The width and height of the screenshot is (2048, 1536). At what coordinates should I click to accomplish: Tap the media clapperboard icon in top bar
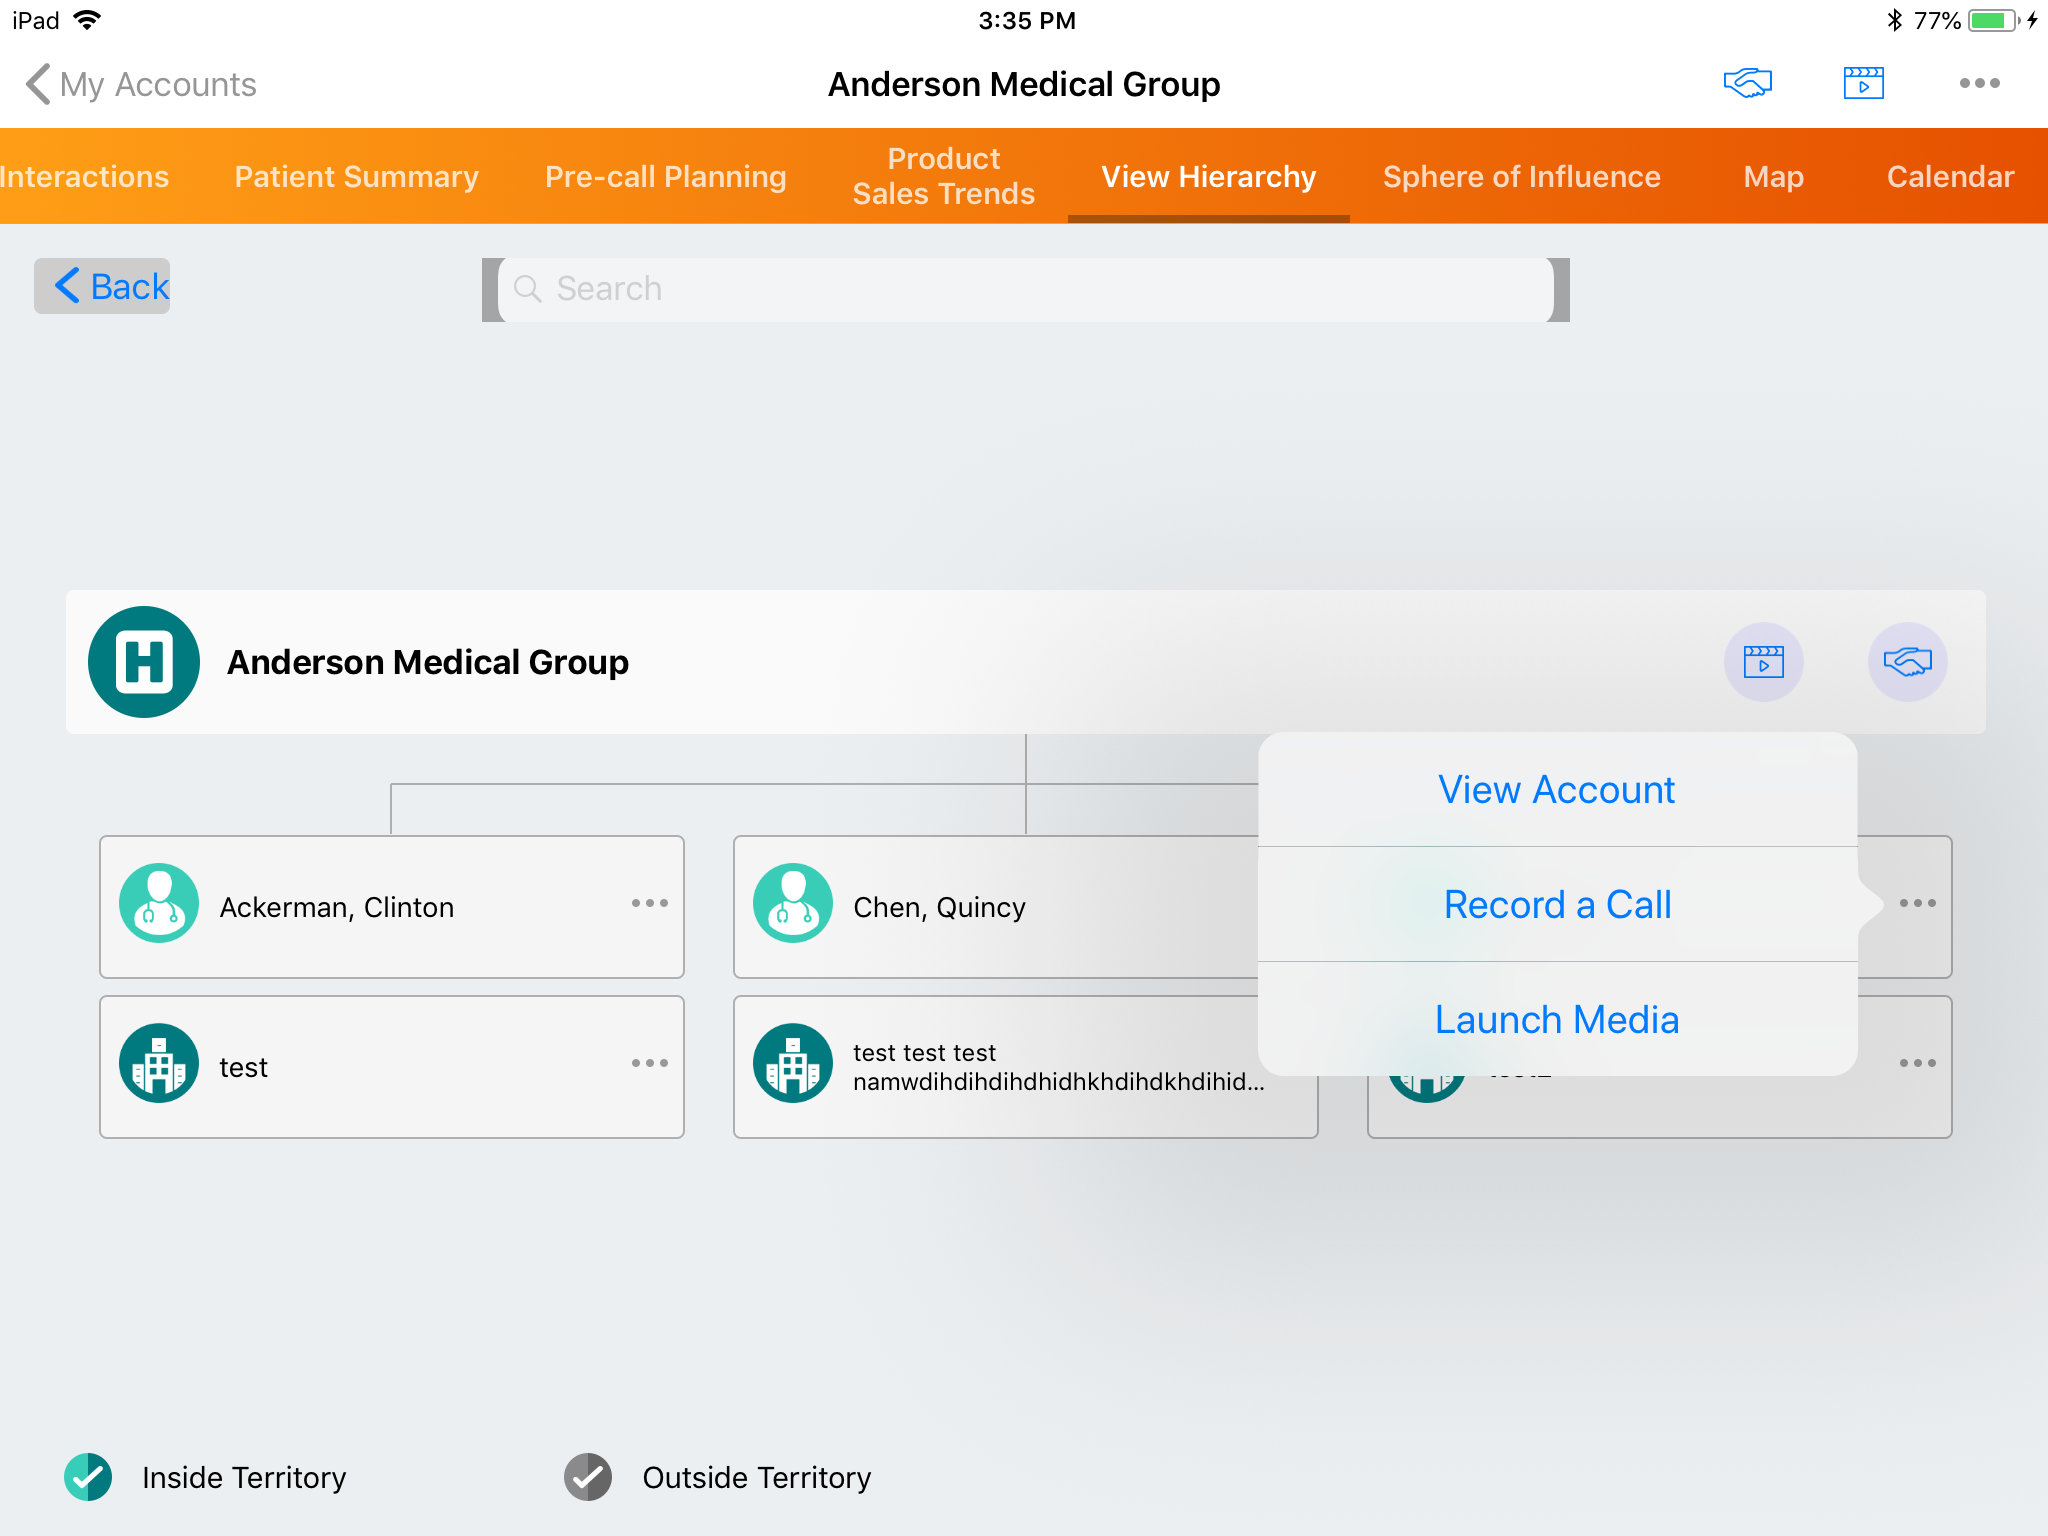click(1863, 83)
